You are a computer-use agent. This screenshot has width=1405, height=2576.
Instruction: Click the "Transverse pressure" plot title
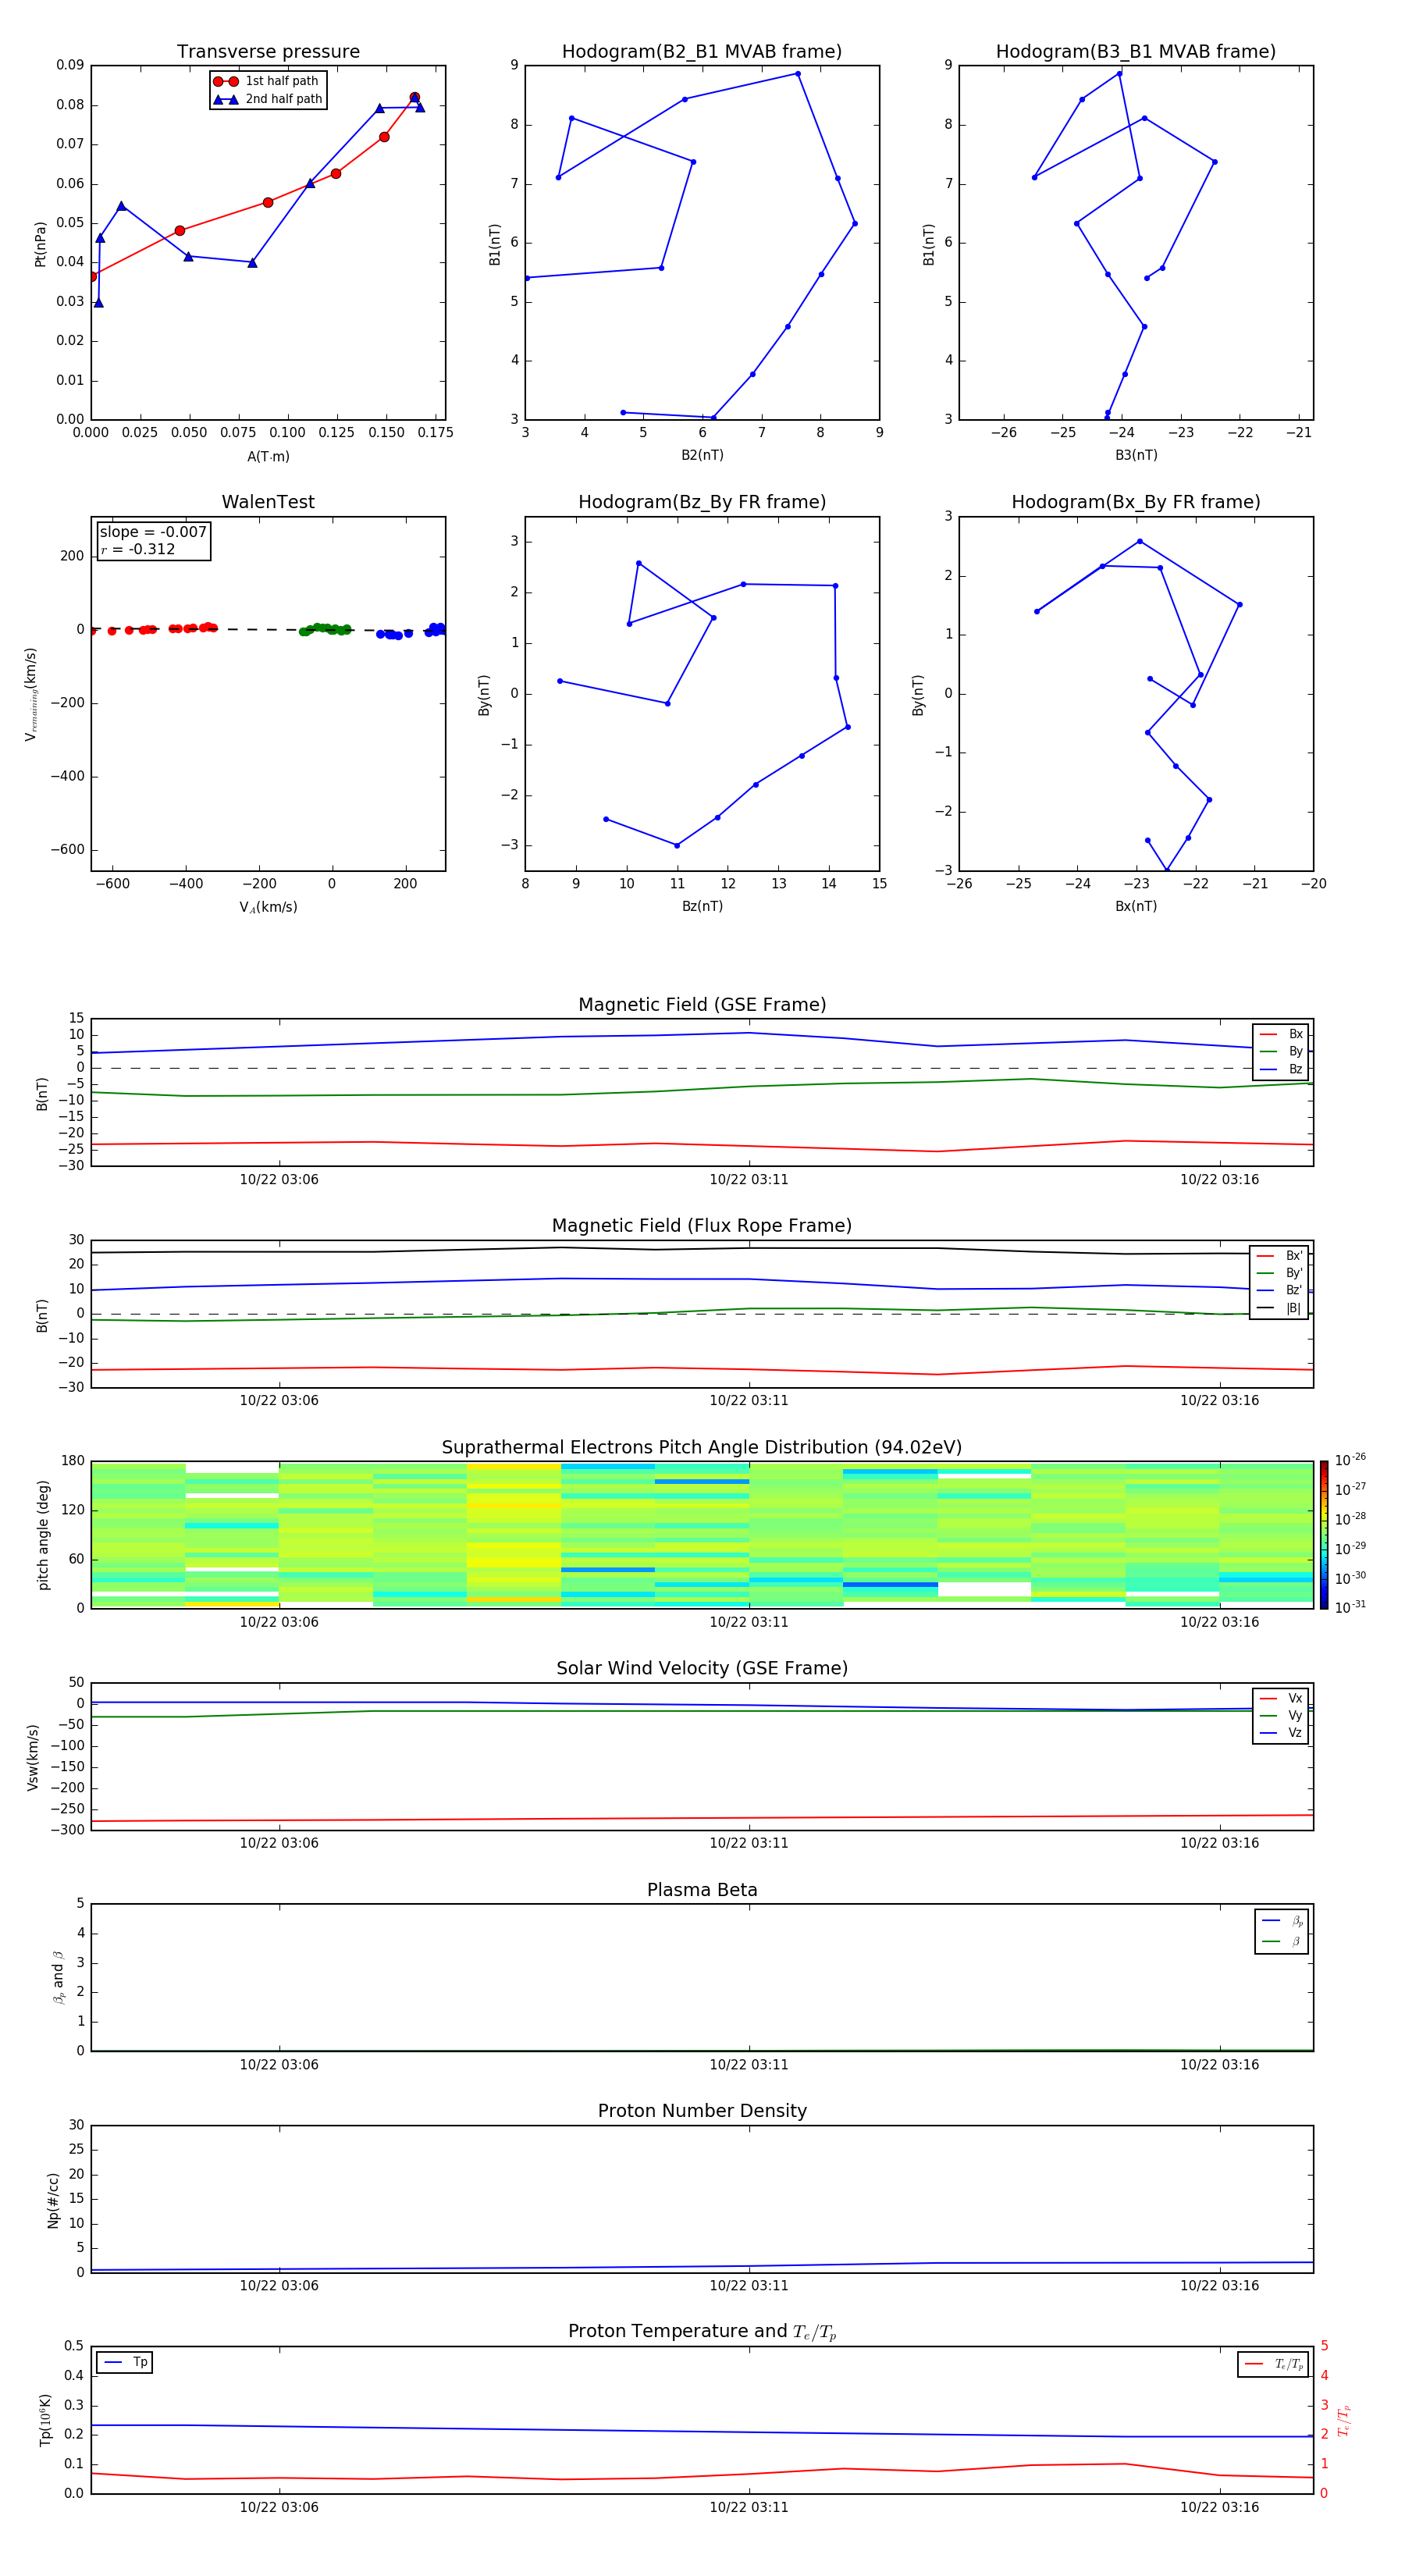[268, 52]
